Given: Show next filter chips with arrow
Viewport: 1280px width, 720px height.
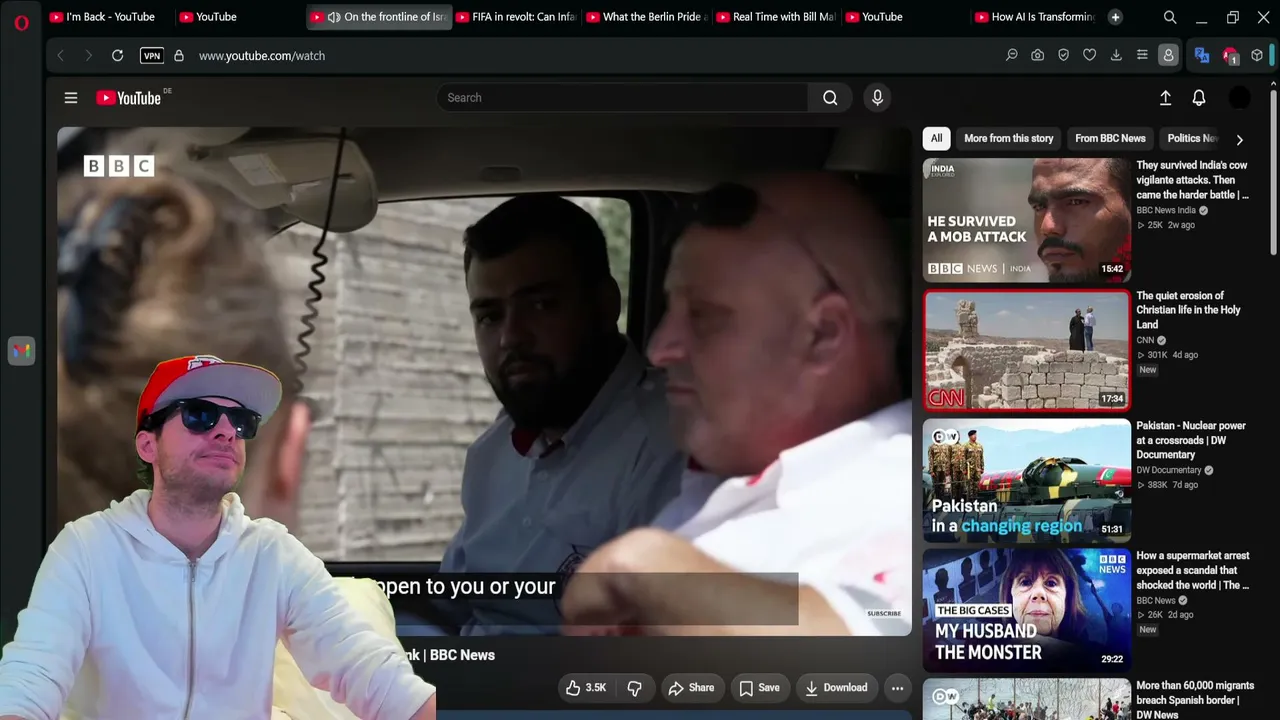Looking at the screenshot, I should (1240, 140).
